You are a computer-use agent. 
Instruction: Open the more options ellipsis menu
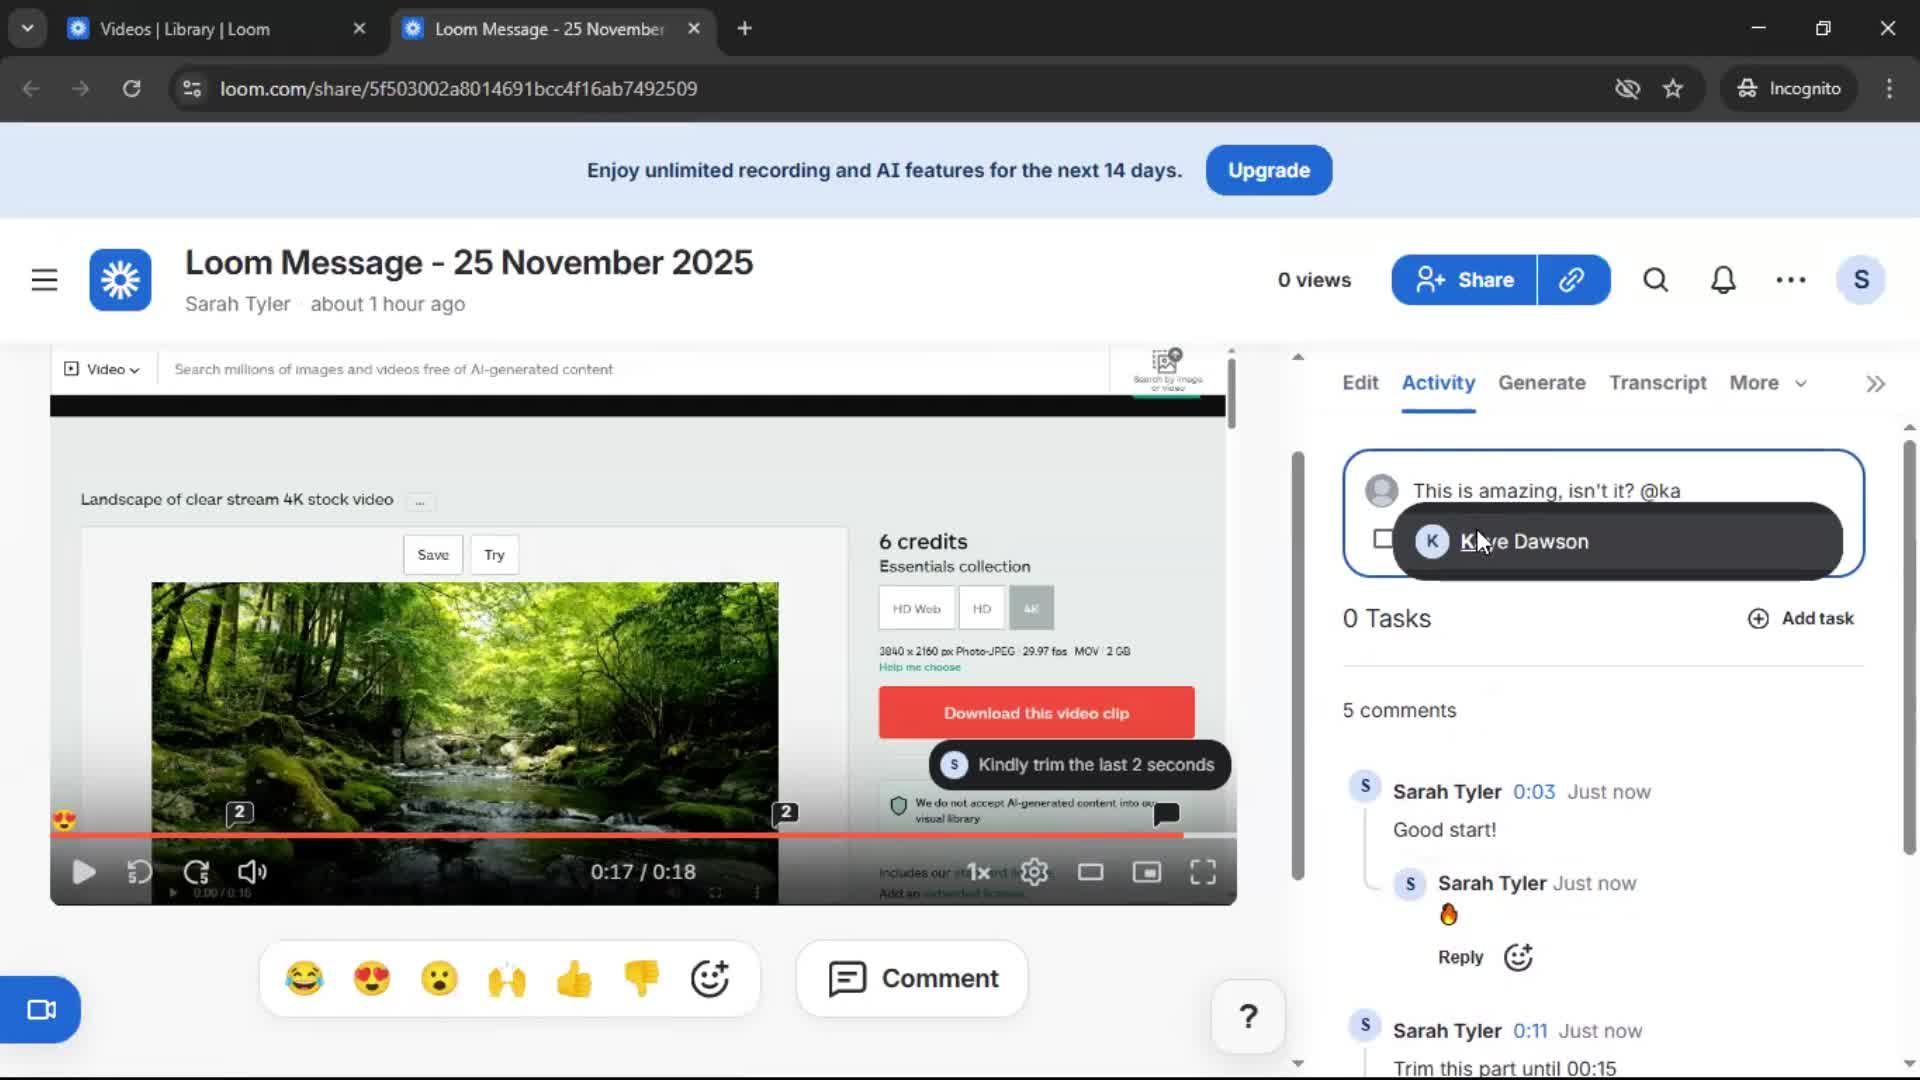click(x=1790, y=280)
